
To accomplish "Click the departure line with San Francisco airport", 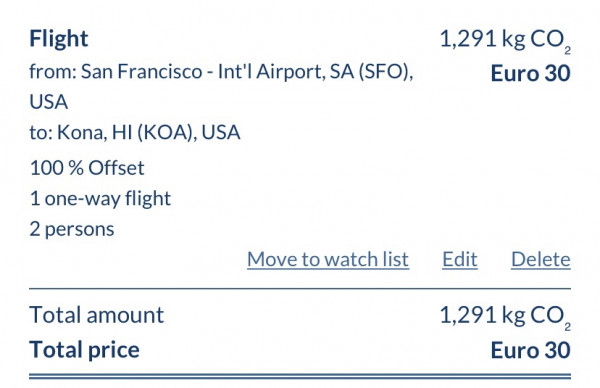I will pos(221,86).
